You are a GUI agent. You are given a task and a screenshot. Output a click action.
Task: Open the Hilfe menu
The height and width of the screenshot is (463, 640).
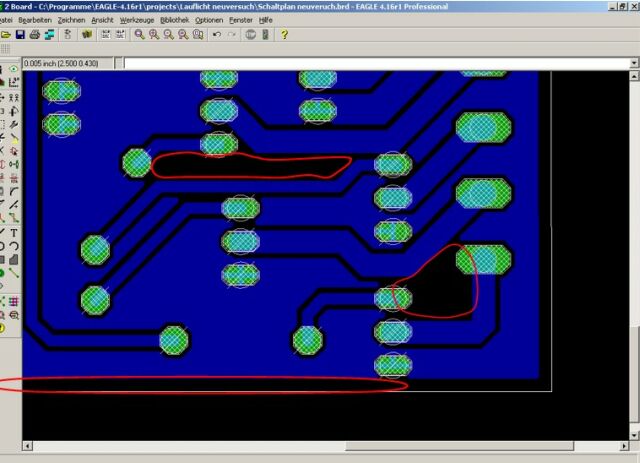point(265,20)
